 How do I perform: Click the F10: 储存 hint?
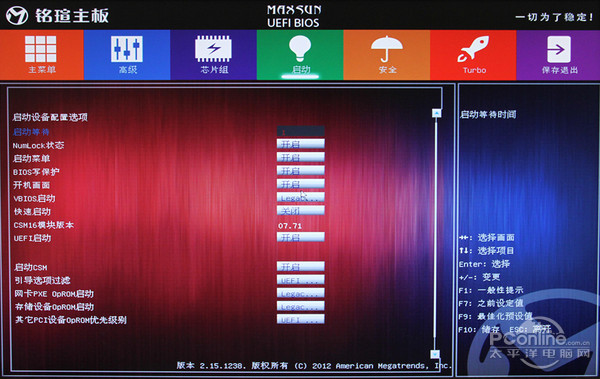click(x=479, y=330)
